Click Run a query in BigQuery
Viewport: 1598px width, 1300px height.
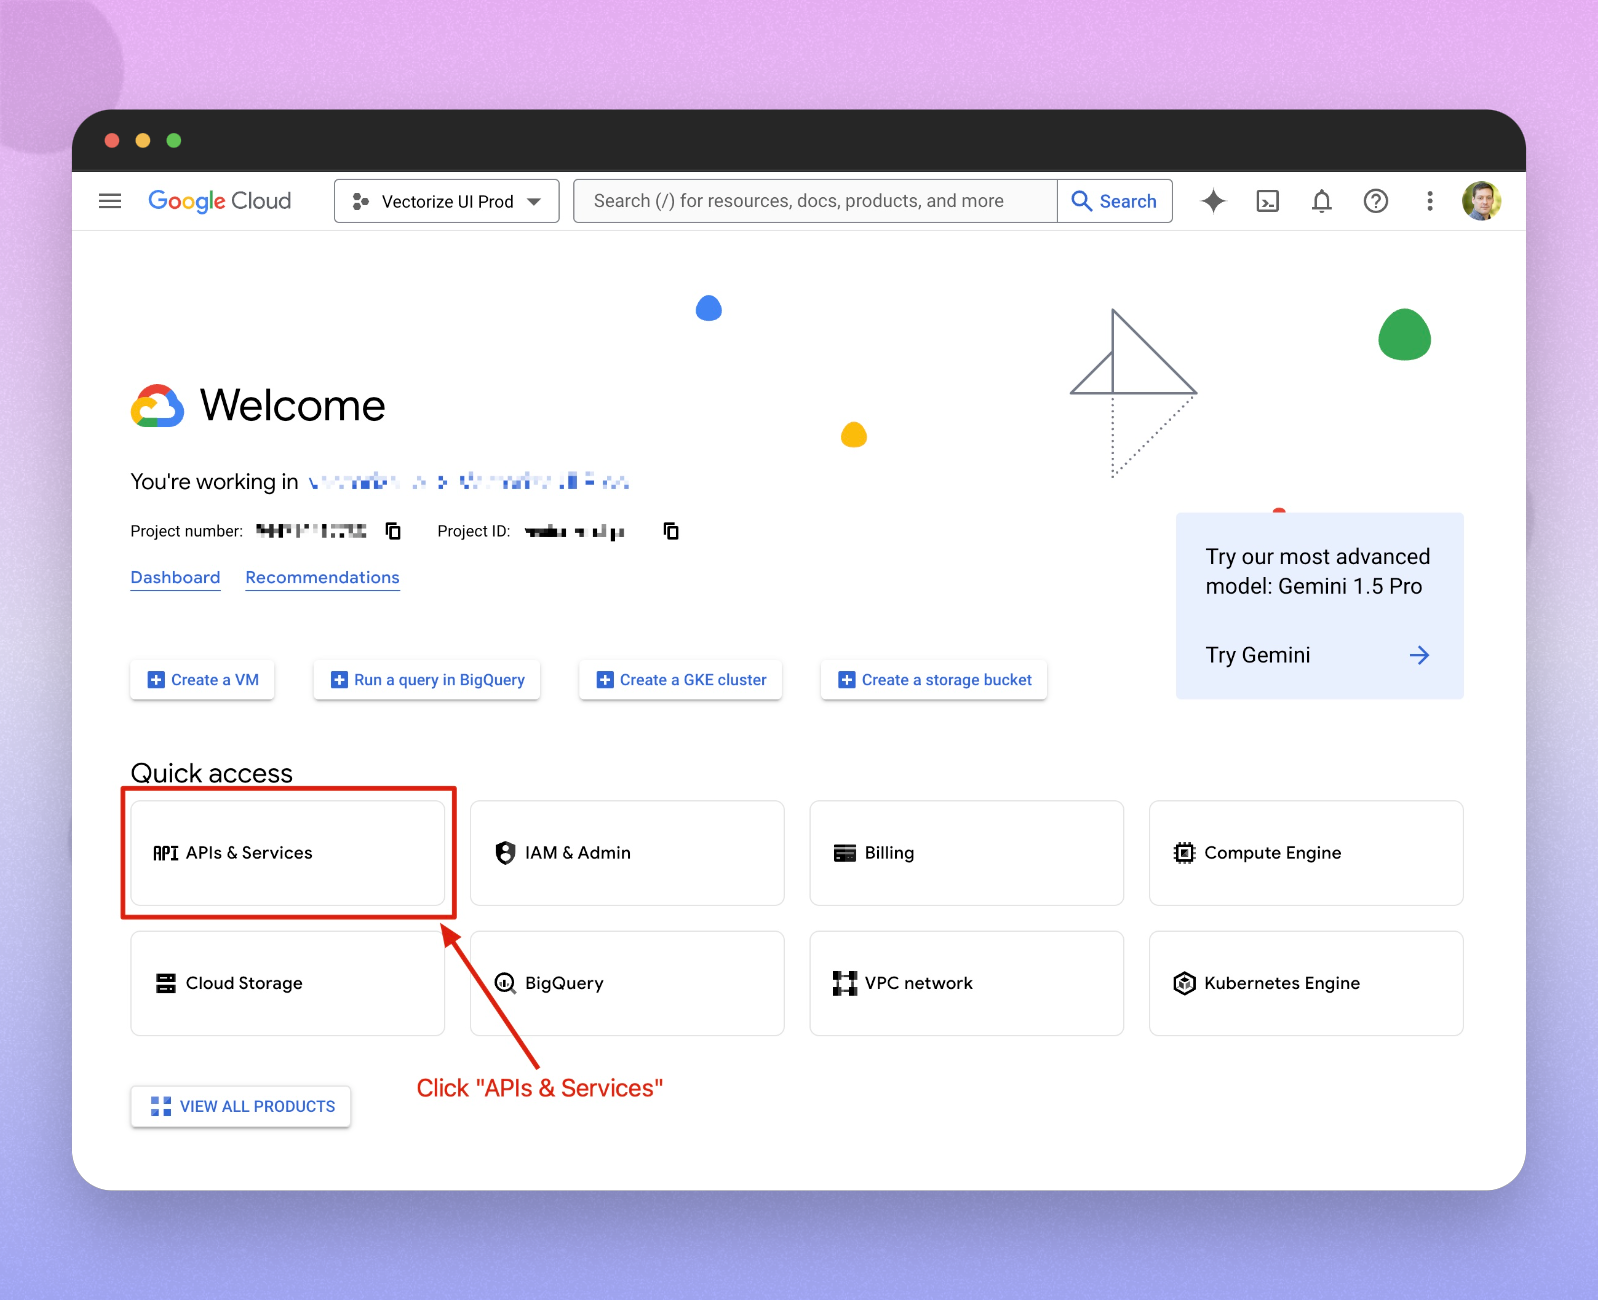pyautogui.click(x=427, y=680)
